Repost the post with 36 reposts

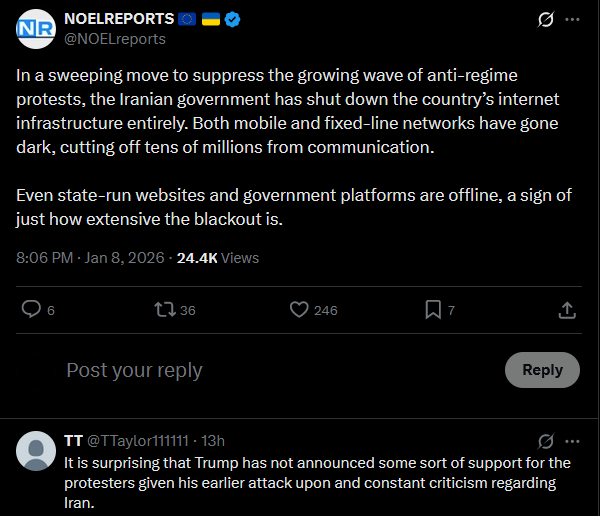pyautogui.click(x=162, y=310)
